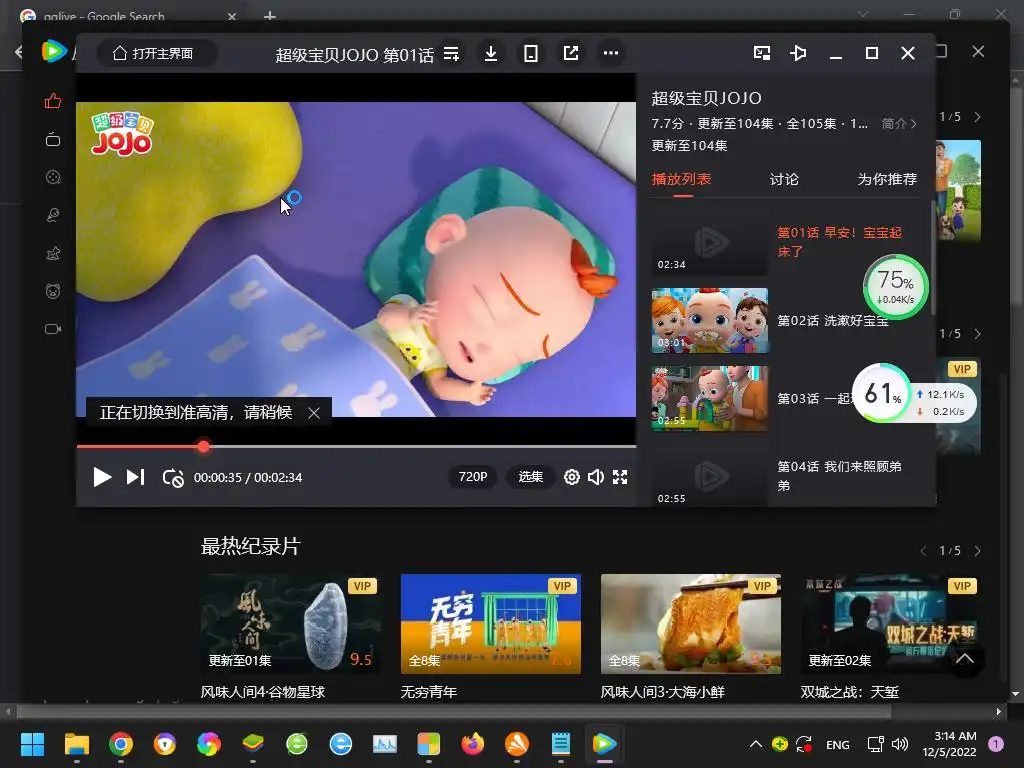Click the ENG language indicator
Image resolution: width=1024 pixels, height=768 pixels.
[x=838, y=745]
